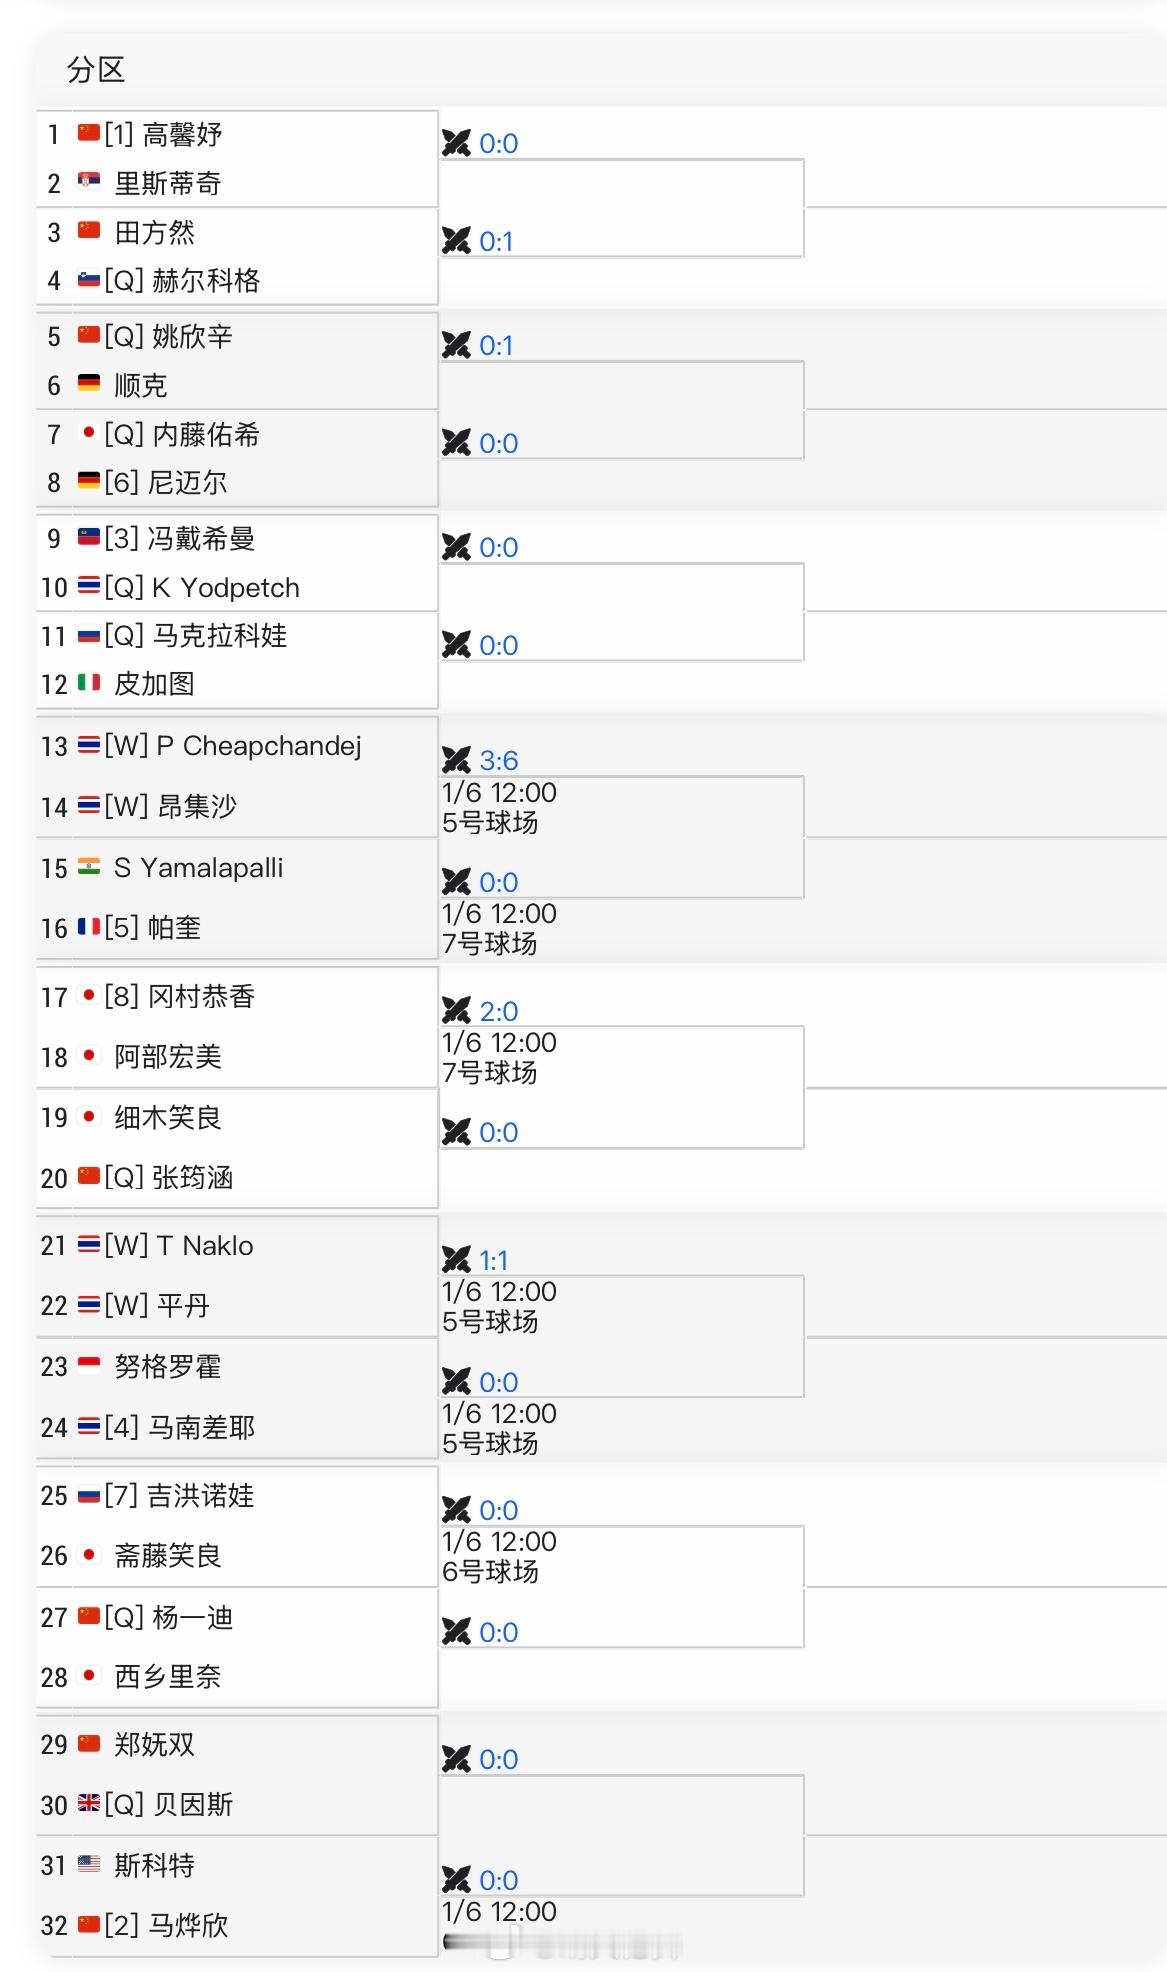This screenshot has height=1972, width=1167.
Task: Click match icon beside 3:6 score
Action: click(x=456, y=760)
